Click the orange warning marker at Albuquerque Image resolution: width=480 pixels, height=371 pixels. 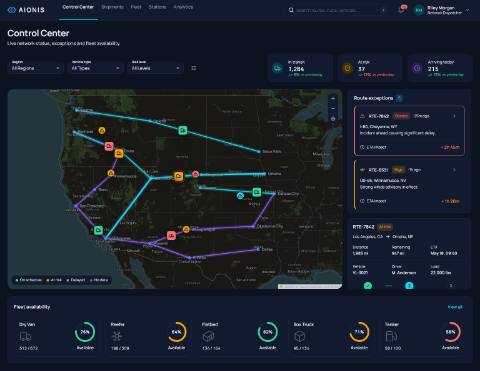(x=186, y=229)
